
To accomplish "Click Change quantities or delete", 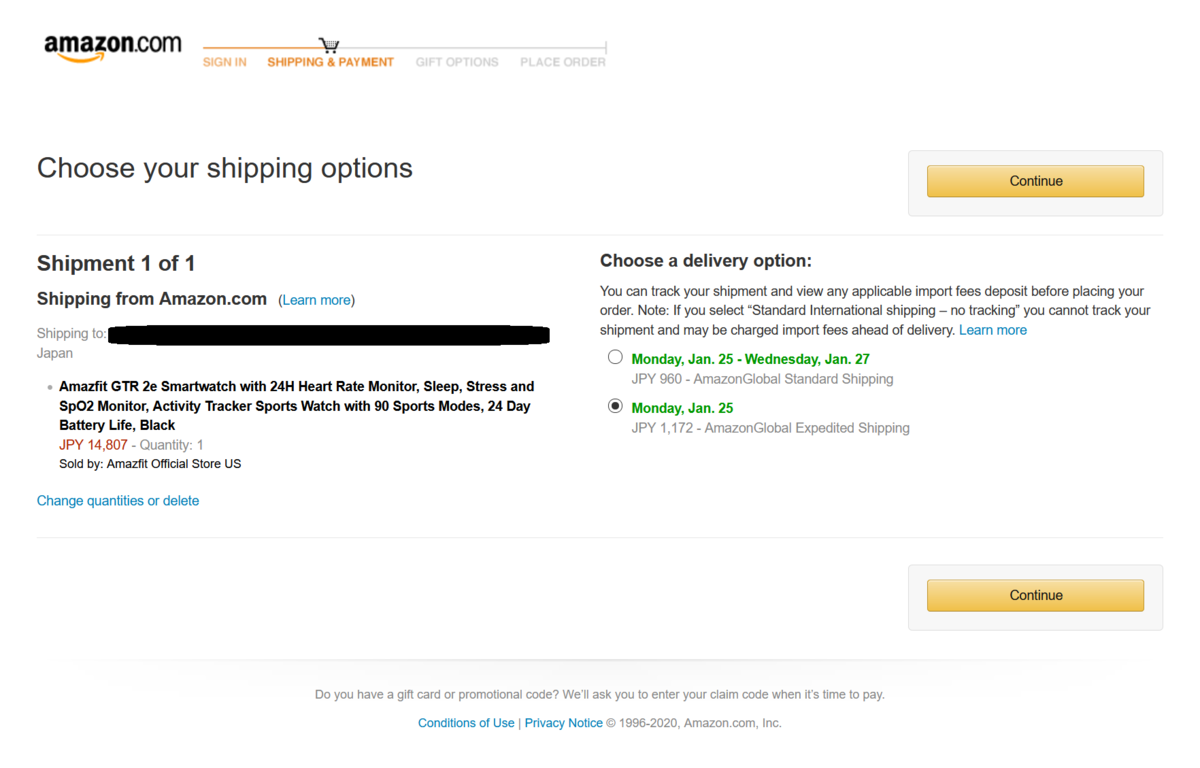I will click(118, 501).
